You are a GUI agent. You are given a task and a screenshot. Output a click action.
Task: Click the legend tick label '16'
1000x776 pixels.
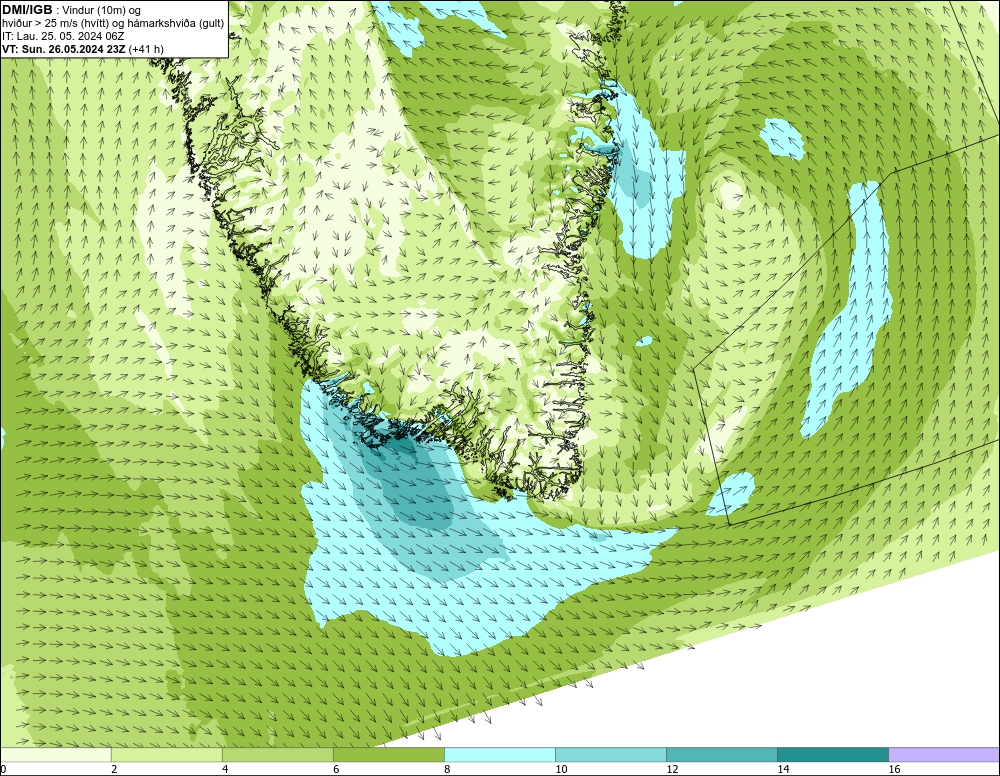tap(894, 770)
